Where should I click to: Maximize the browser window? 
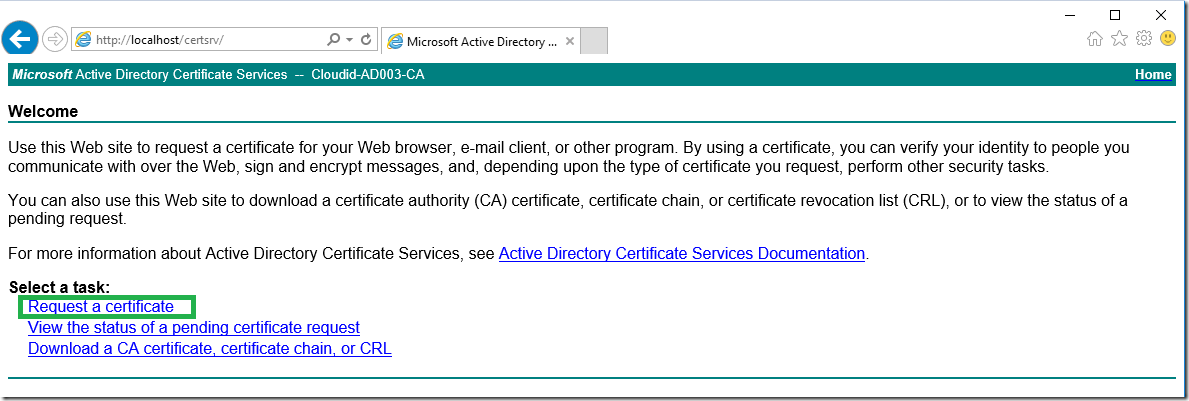point(1115,14)
